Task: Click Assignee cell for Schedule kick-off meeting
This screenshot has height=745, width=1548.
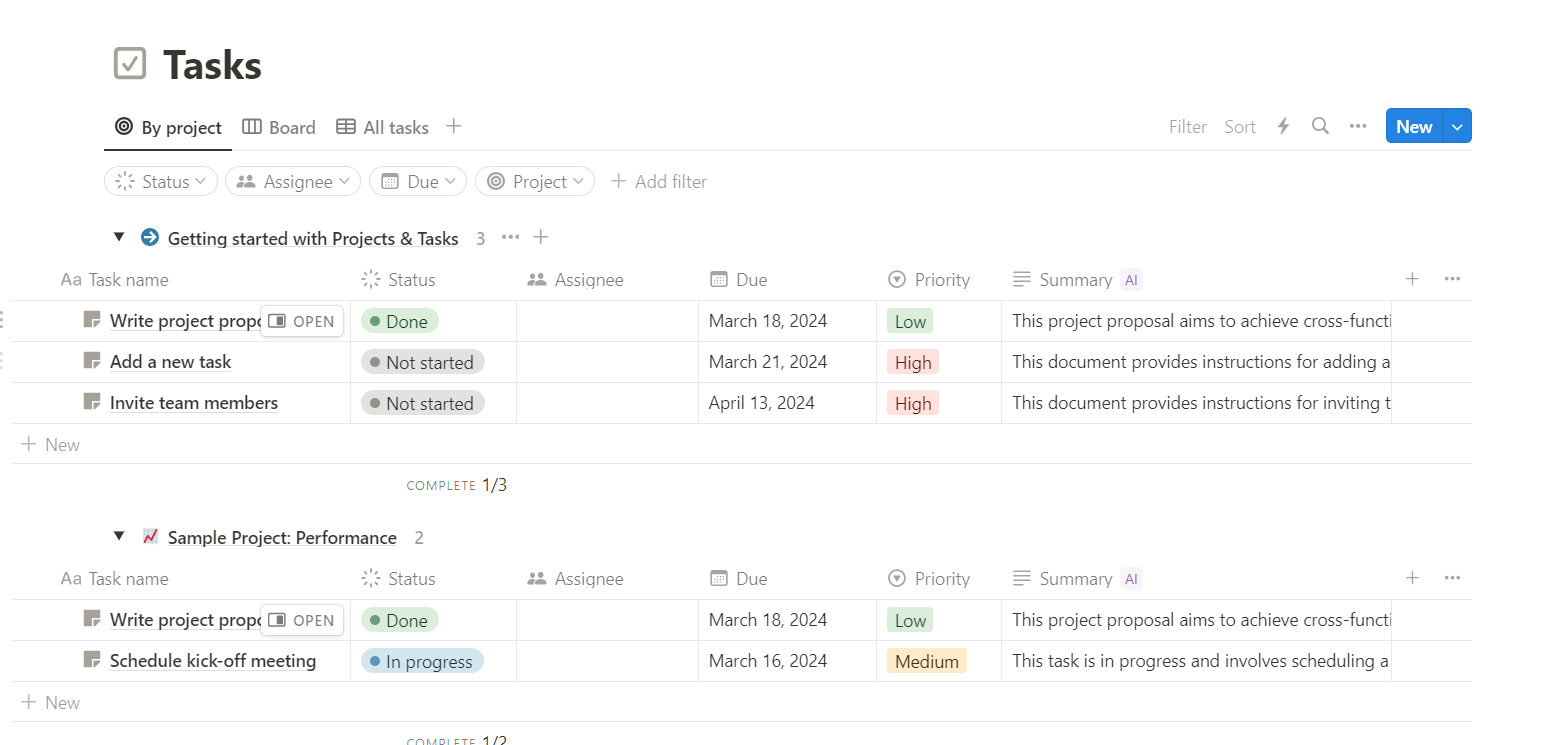Action: click(x=607, y=661)
